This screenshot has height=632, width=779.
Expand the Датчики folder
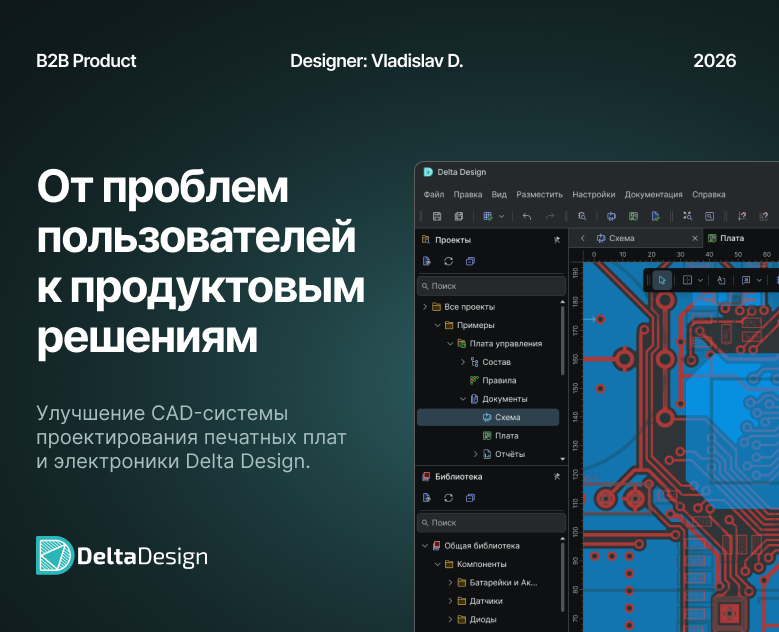click(x=450, y=601)
